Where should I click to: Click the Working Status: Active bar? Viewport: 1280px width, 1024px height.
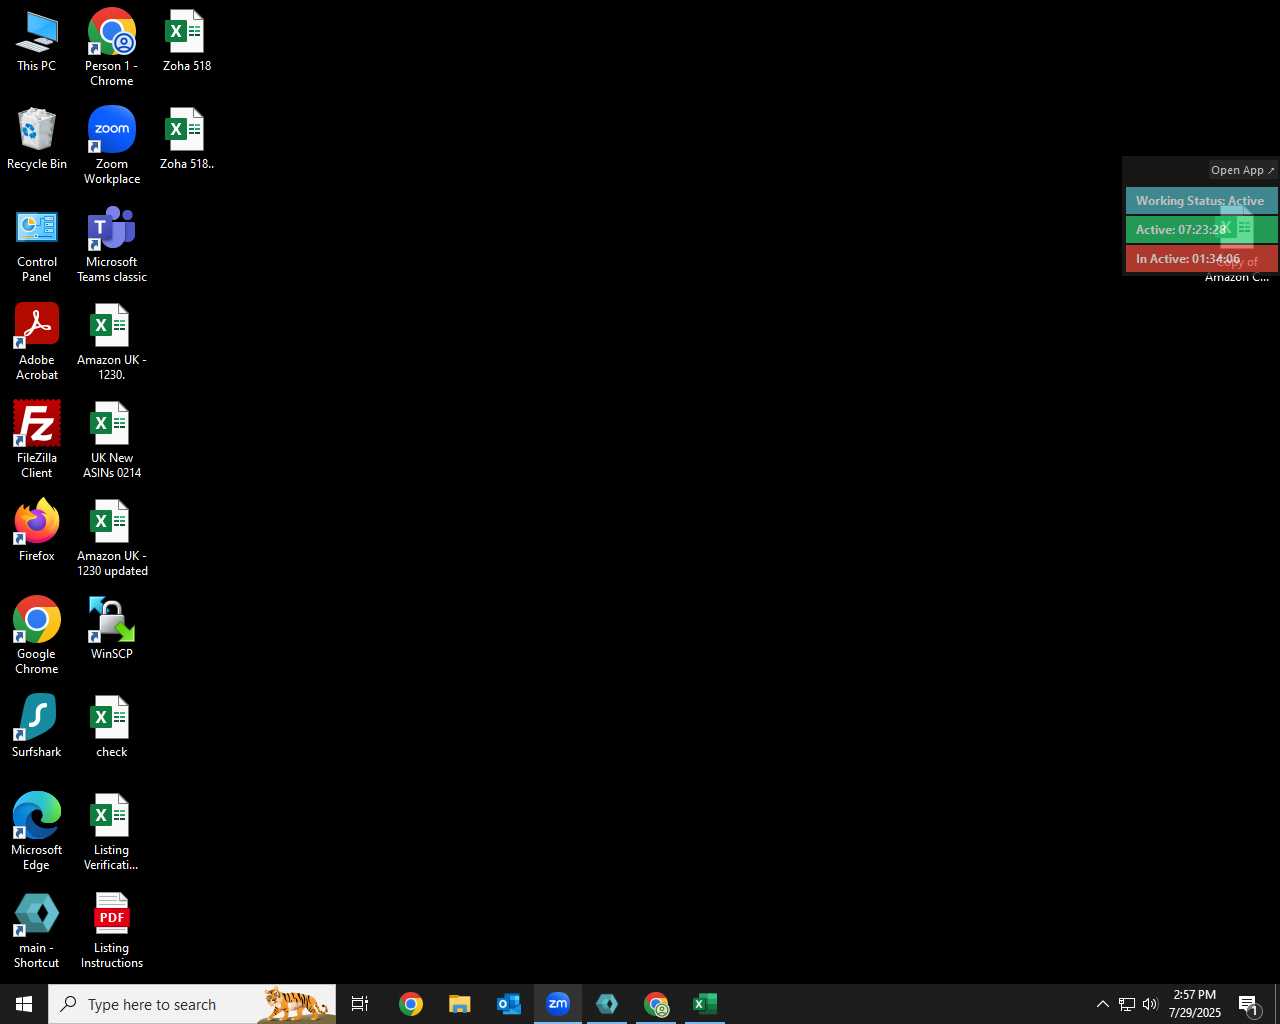(x=1202, y=201)
